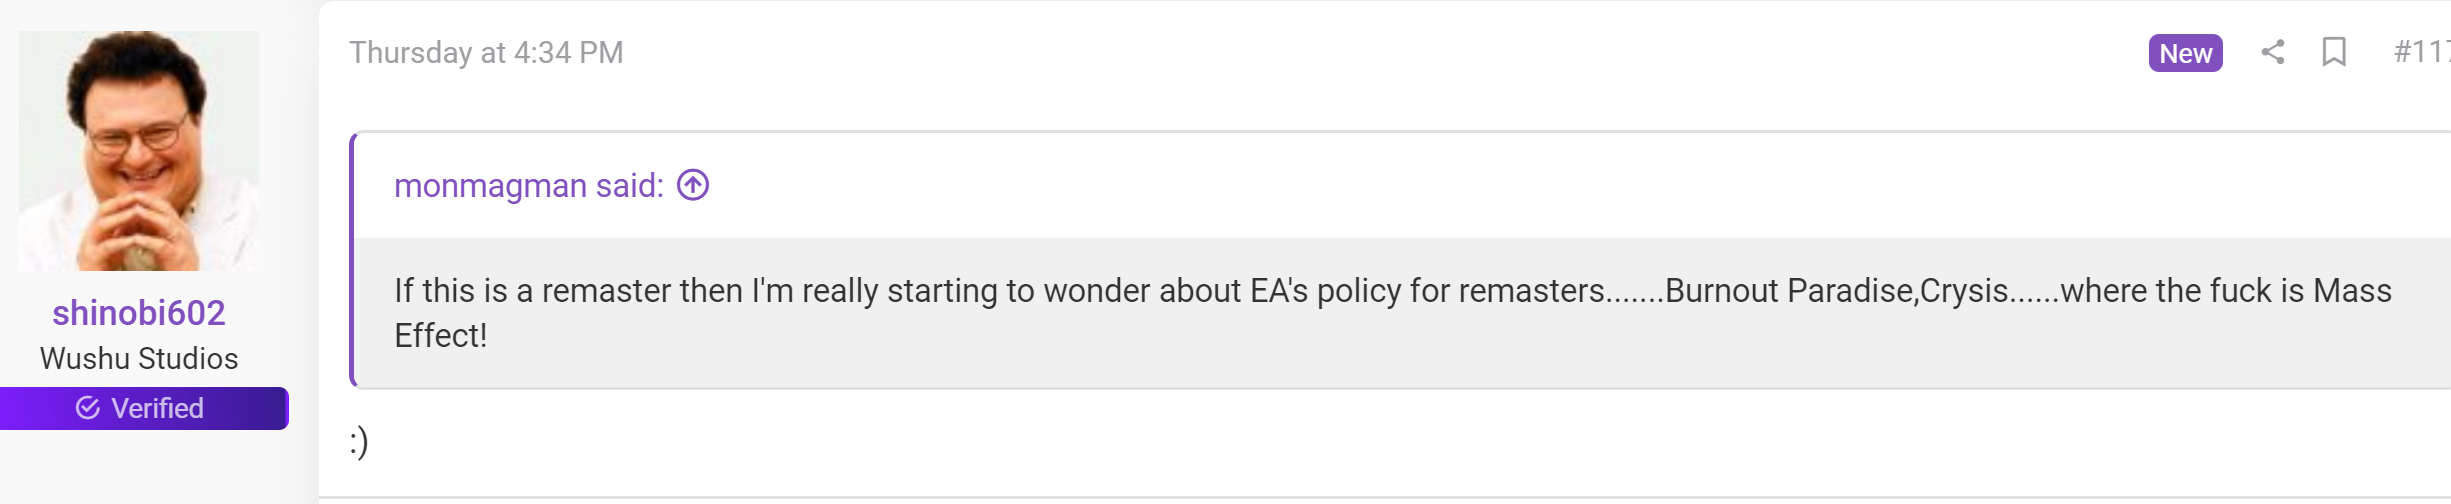Share this post using the share icon
The height and width of the screenshot is (504, 2451).
[2272, 52]
